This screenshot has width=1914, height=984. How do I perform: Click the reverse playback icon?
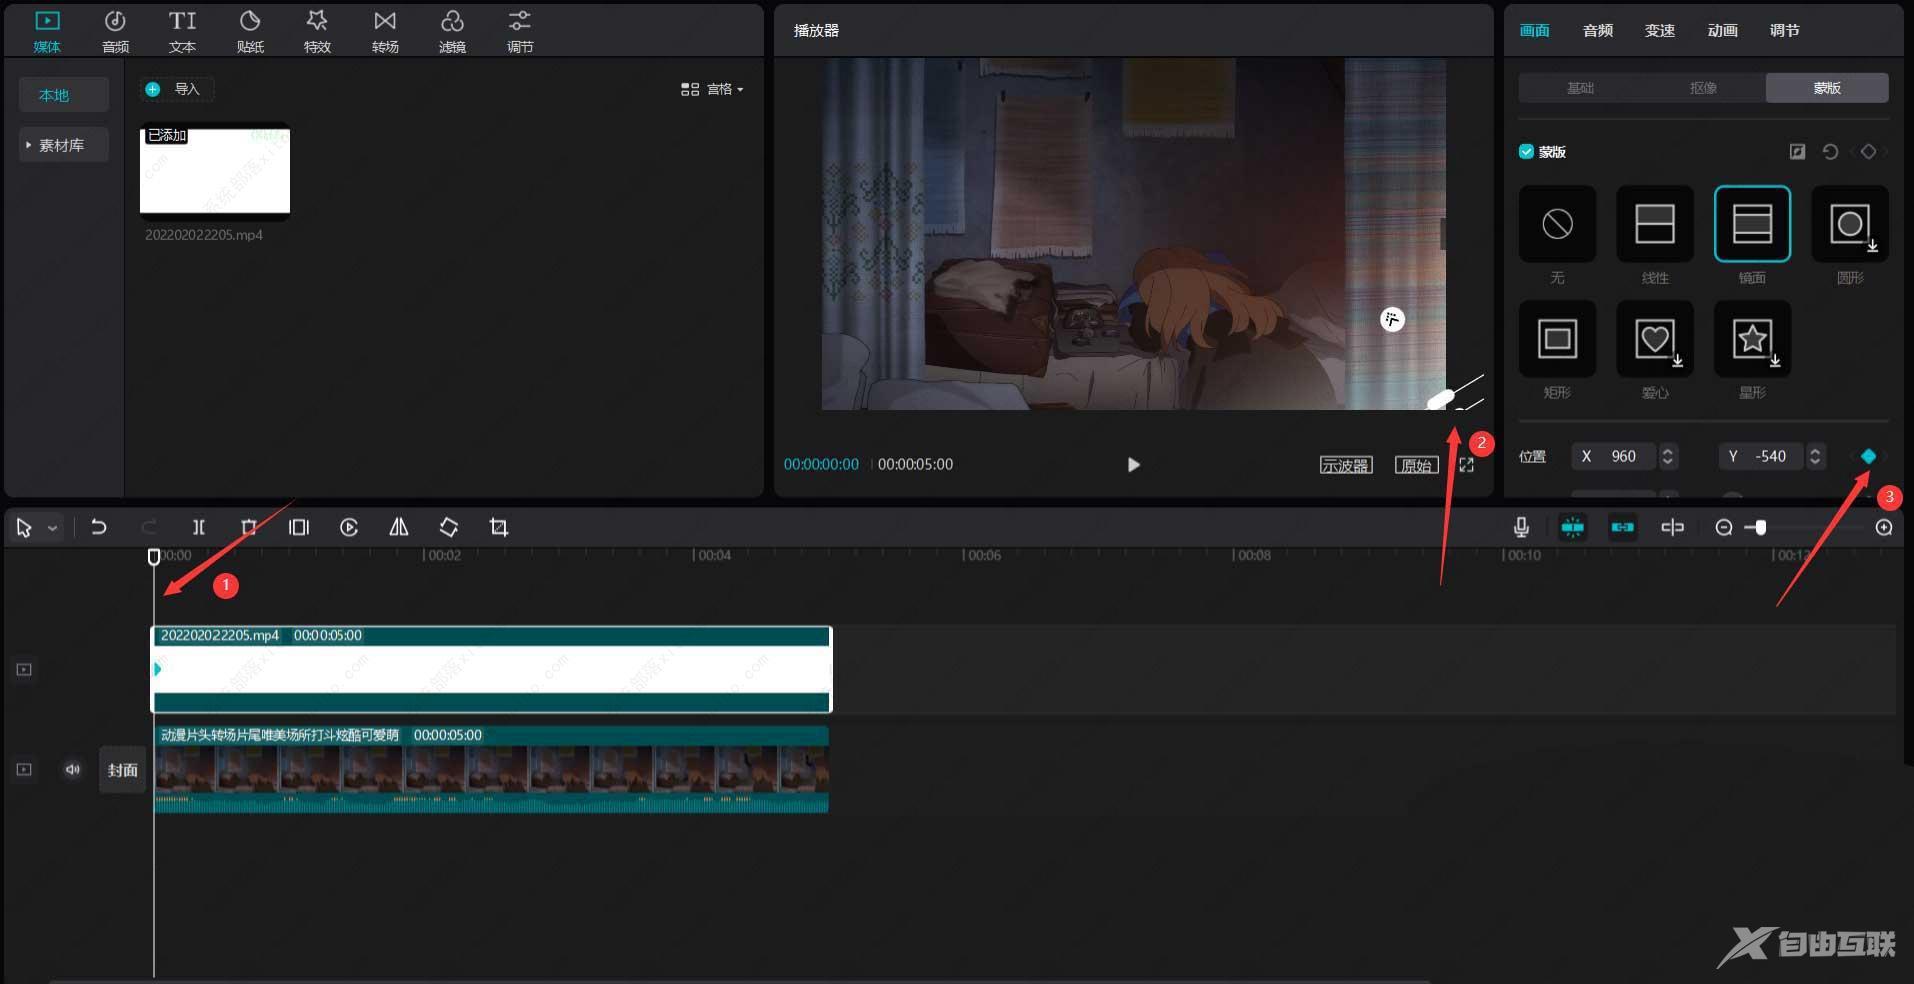(x=349, y=527)
